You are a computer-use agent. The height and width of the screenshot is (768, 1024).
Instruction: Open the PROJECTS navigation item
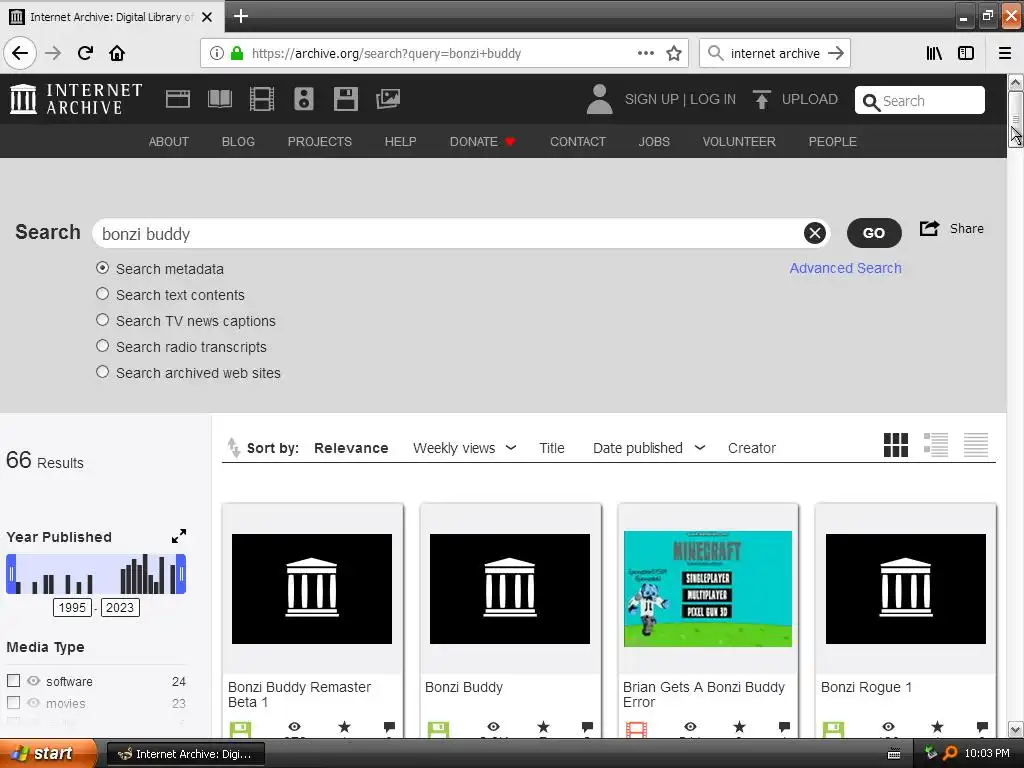click(320, 142)
